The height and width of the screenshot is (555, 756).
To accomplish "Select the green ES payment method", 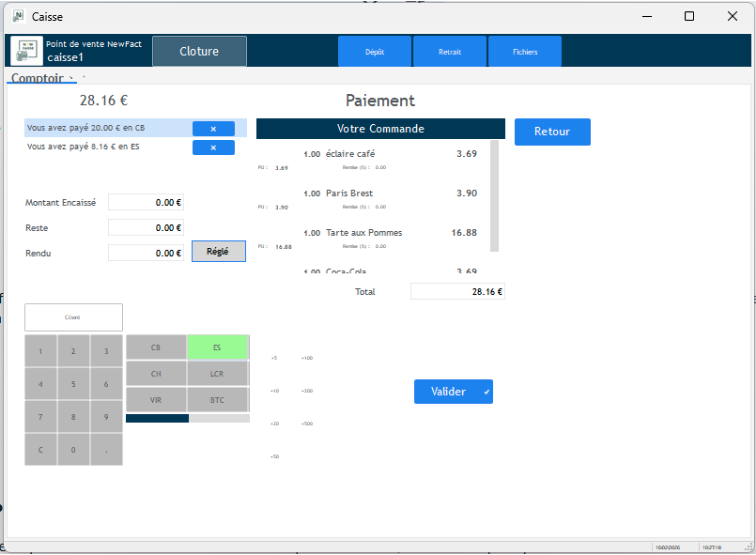I will (217, 347).
